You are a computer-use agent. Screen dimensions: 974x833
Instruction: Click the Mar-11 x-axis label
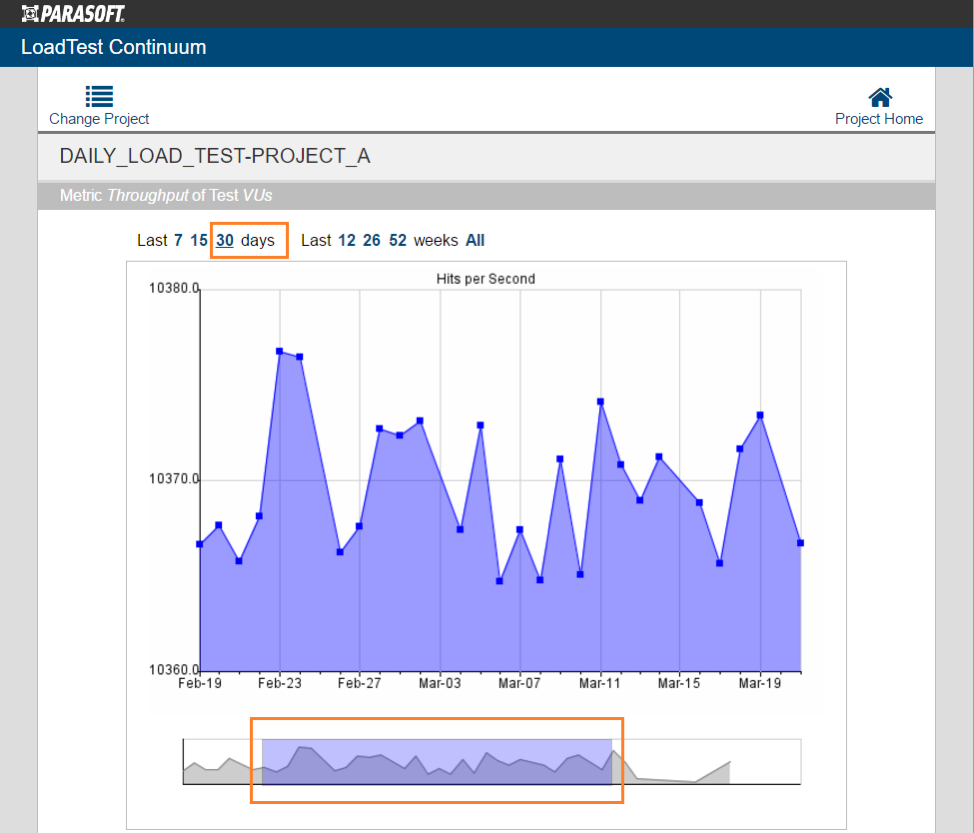pyautogui.click(x=599, y=683)
